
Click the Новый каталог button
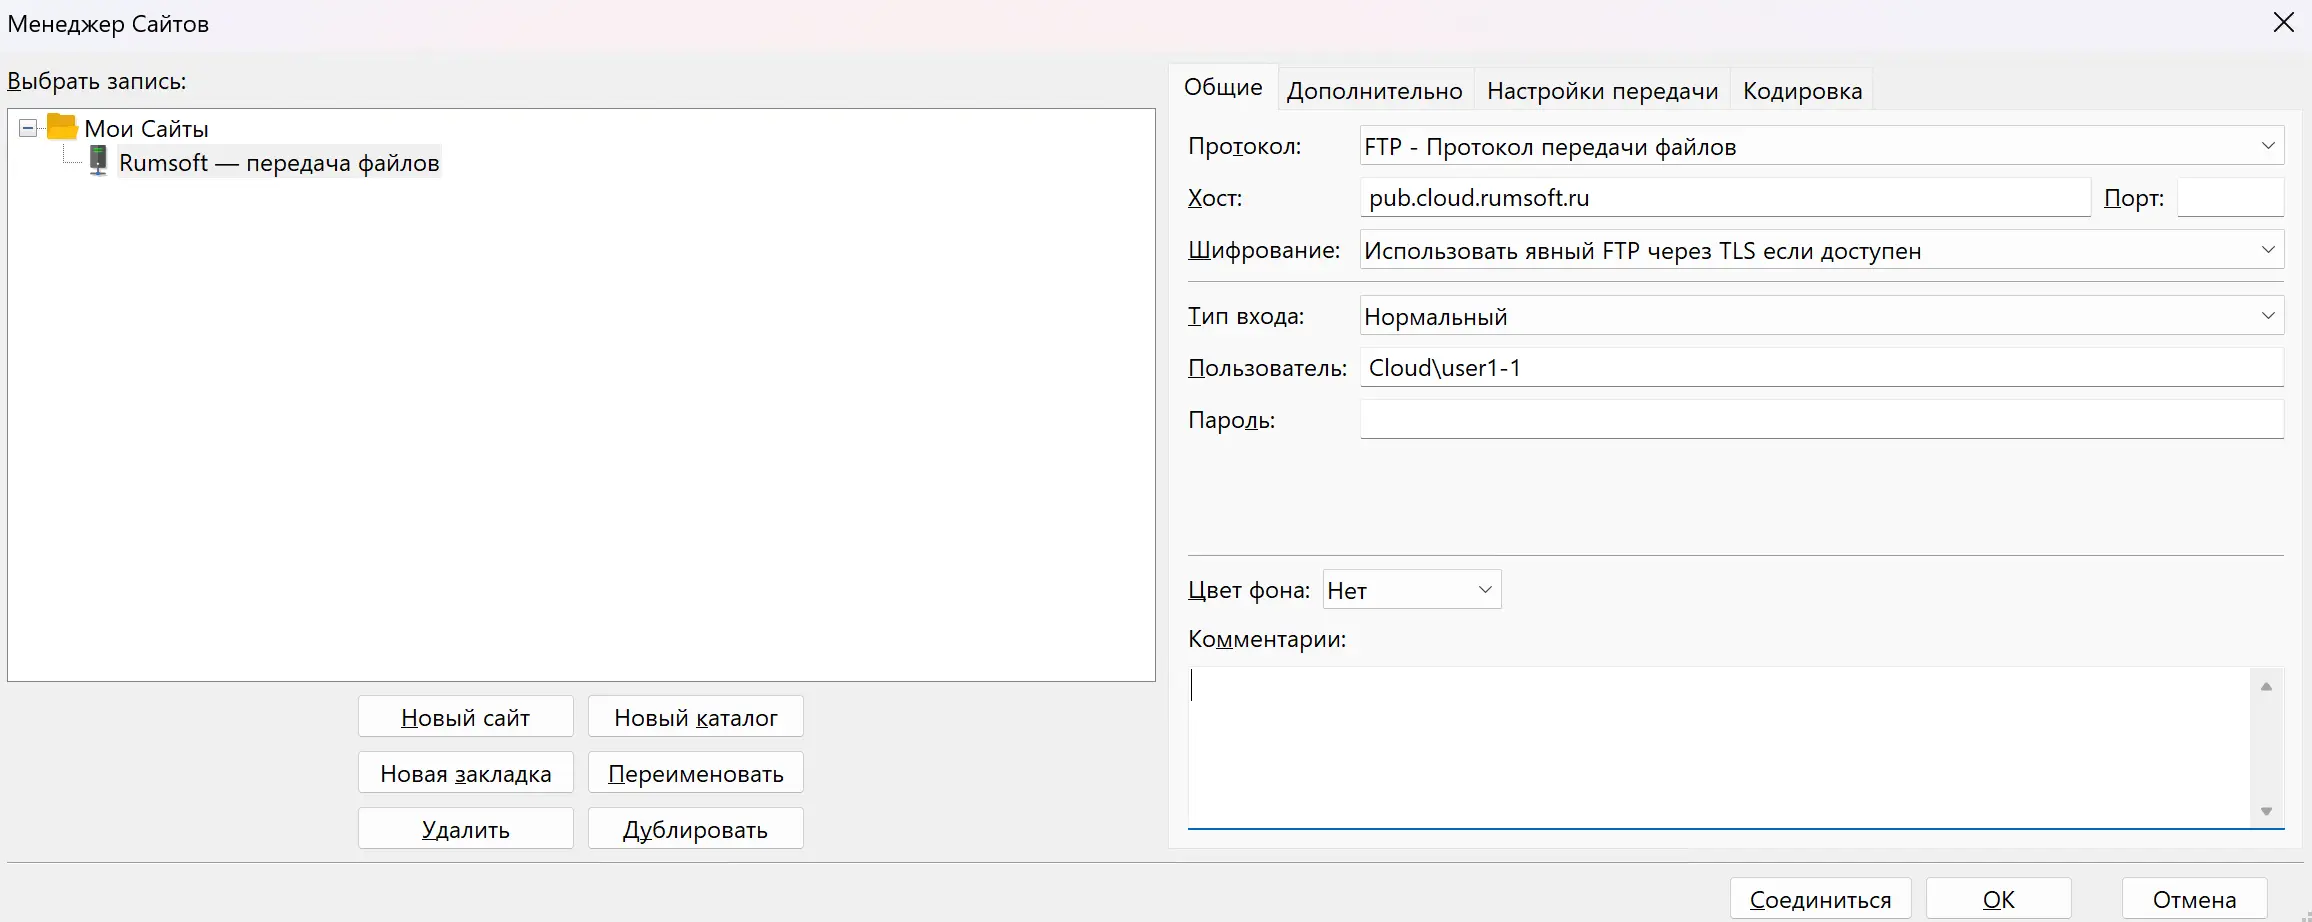pyautogui.click(x=696, y=717)
